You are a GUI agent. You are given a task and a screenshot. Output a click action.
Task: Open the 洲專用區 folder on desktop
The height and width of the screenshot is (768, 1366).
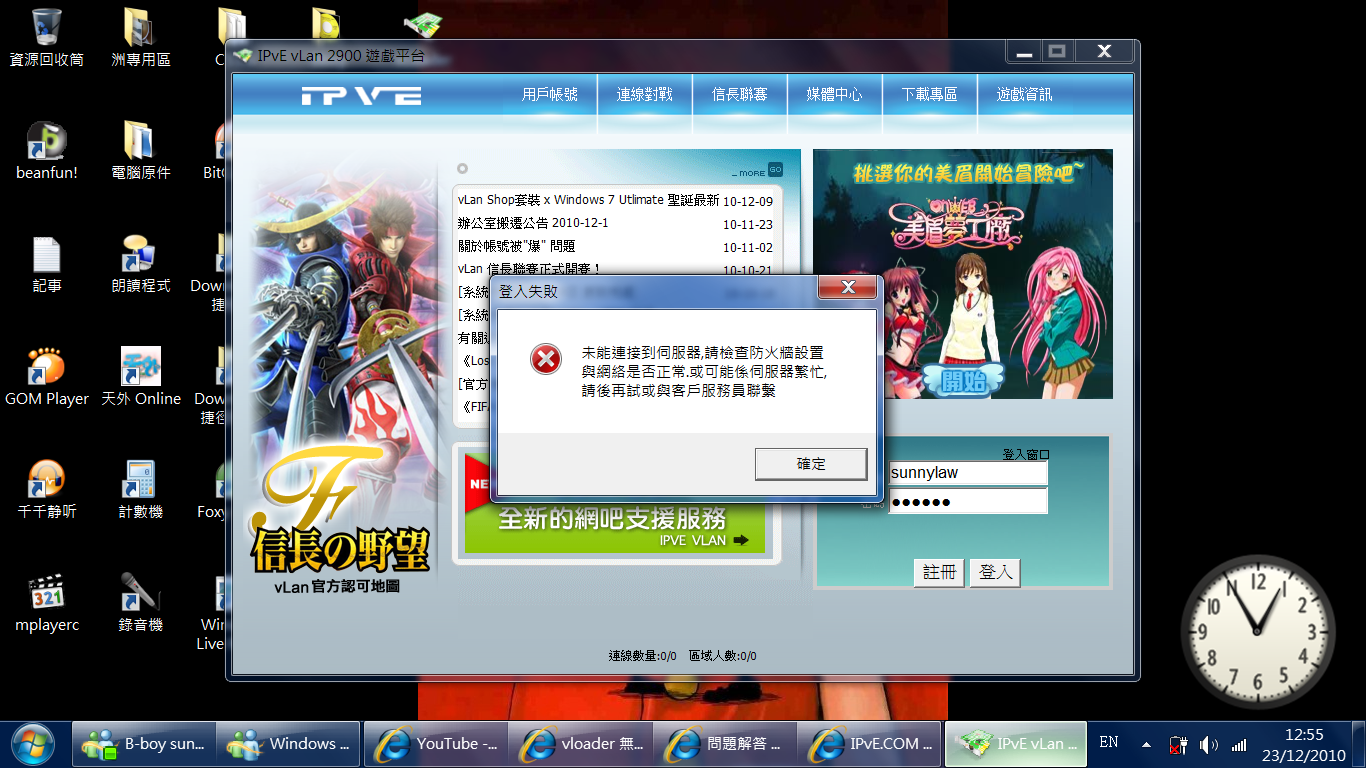[141, 38]
